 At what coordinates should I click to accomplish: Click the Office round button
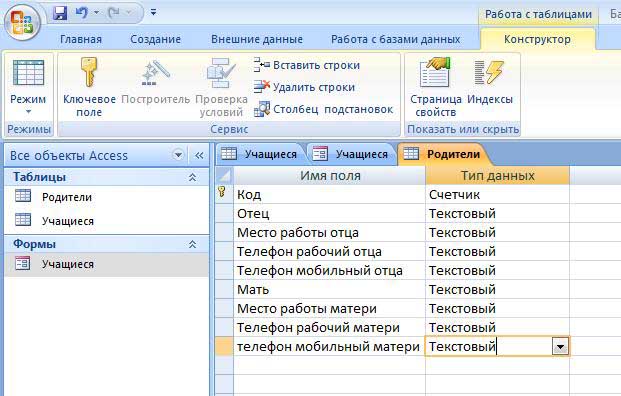(x=22, y=22)
